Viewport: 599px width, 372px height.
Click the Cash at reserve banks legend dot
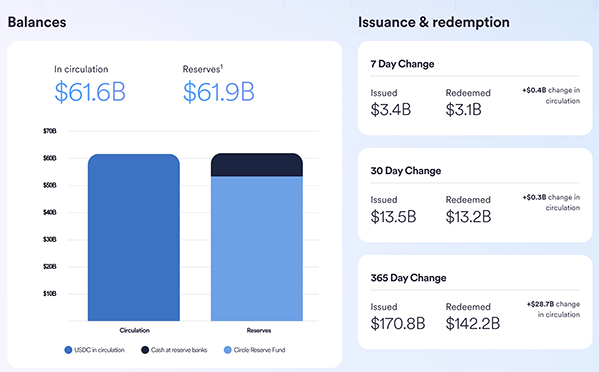click(145, 350)
